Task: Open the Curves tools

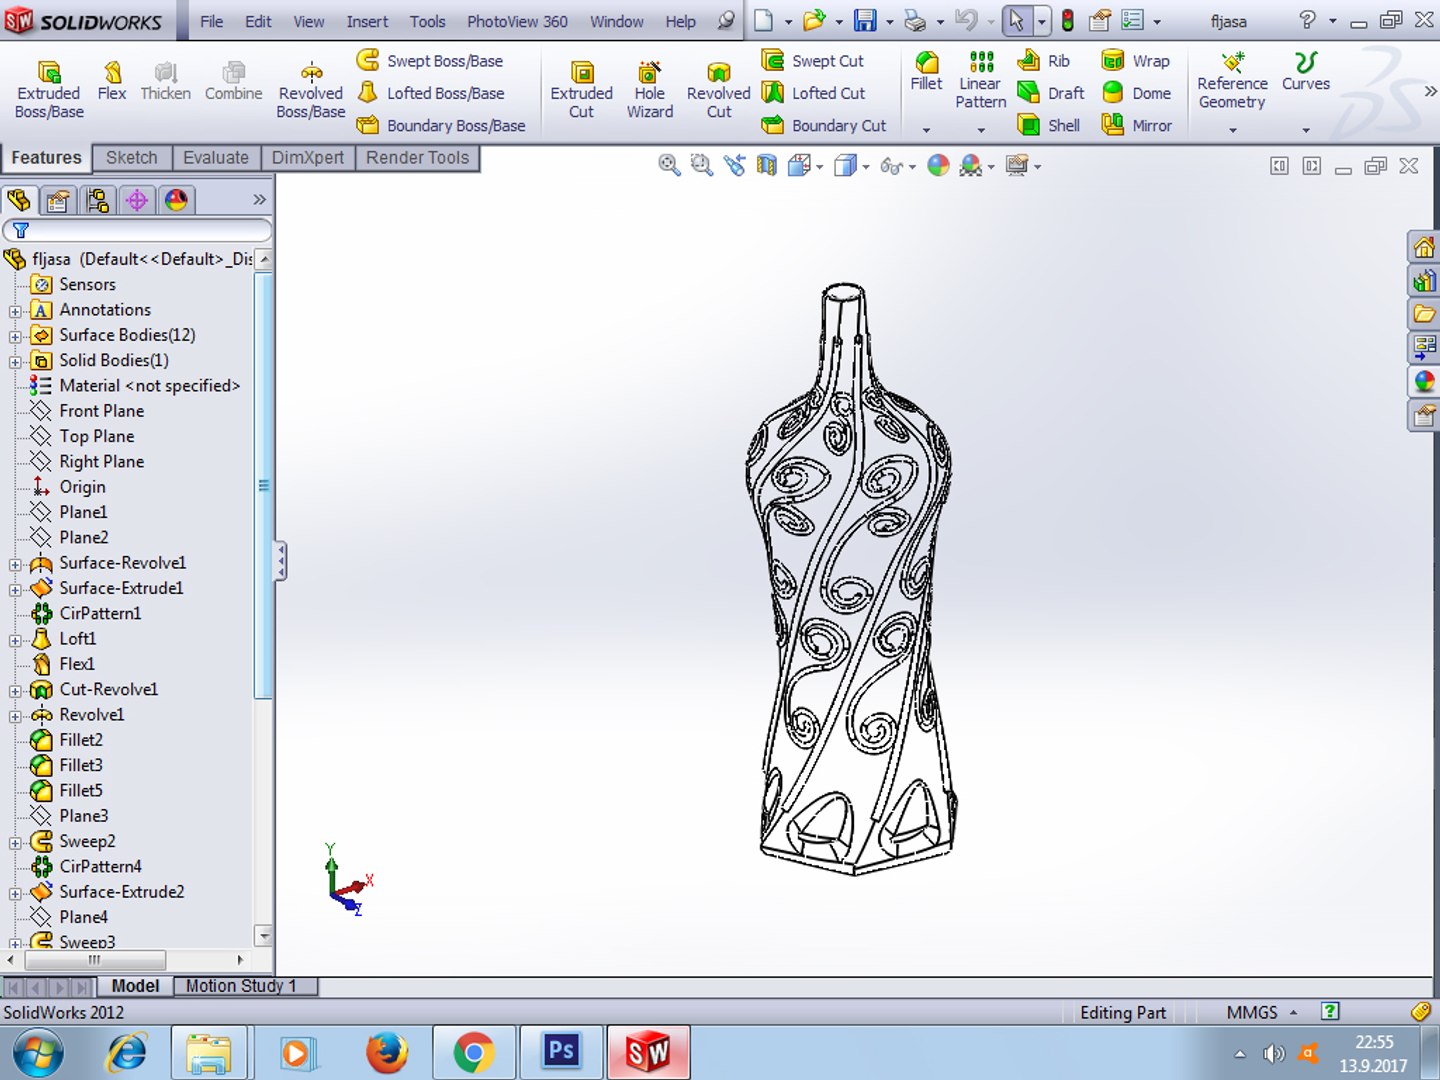Action: coord(1306,72)
